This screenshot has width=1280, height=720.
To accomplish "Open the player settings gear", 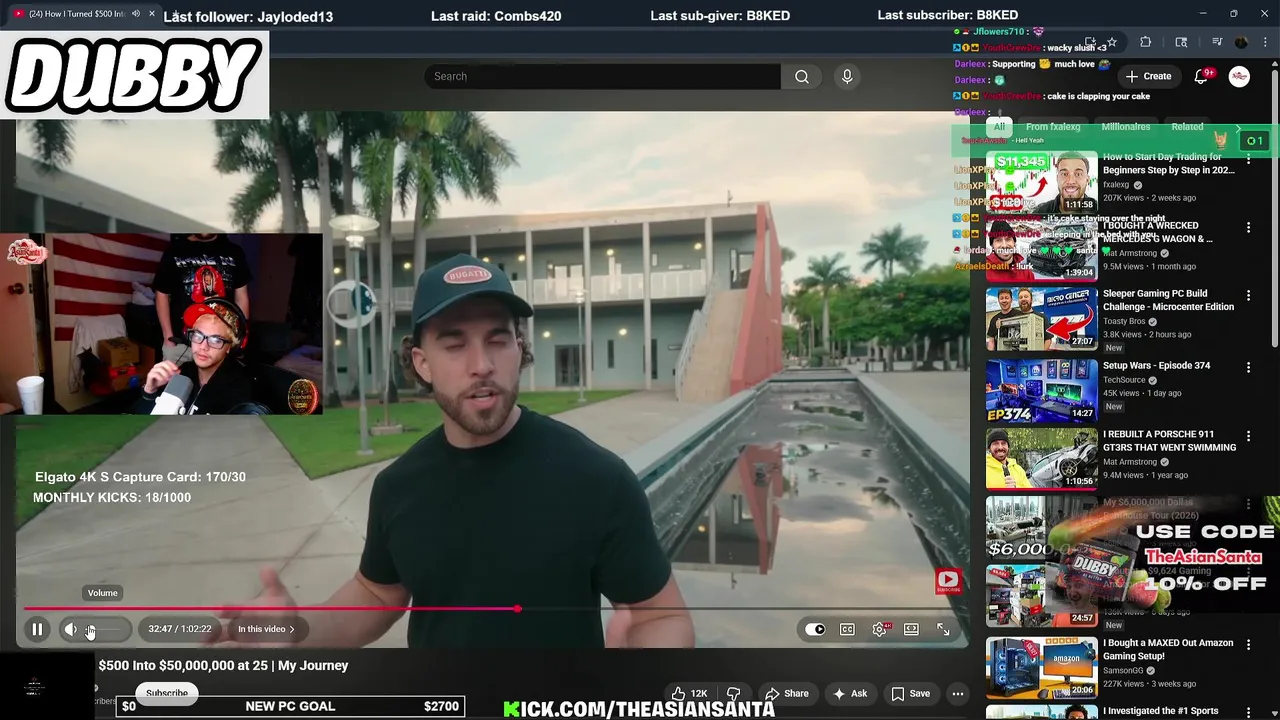I will coord(880,629).
